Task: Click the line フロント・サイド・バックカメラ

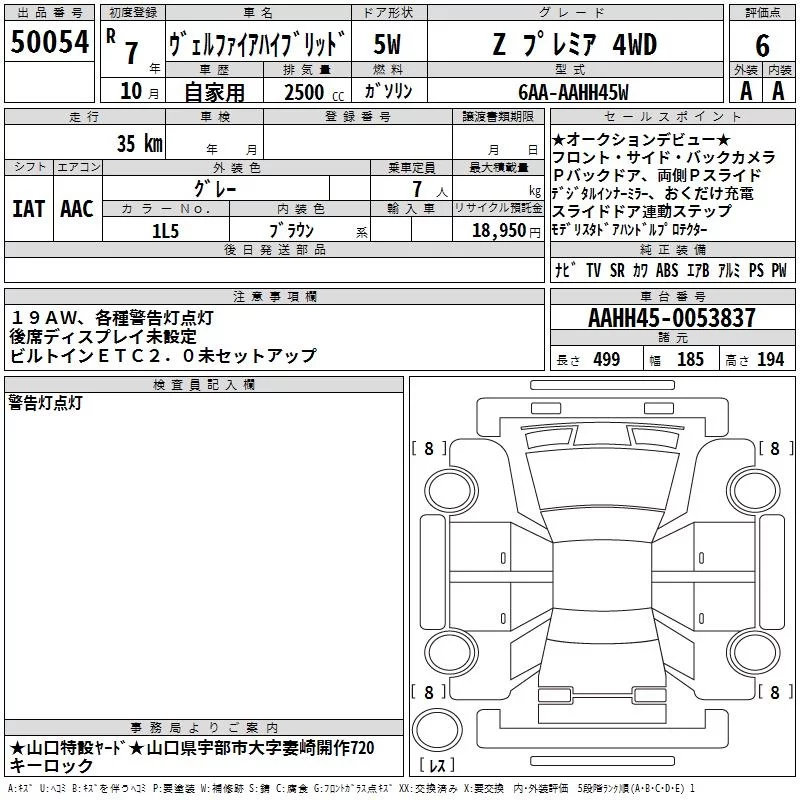Action: 664,157
